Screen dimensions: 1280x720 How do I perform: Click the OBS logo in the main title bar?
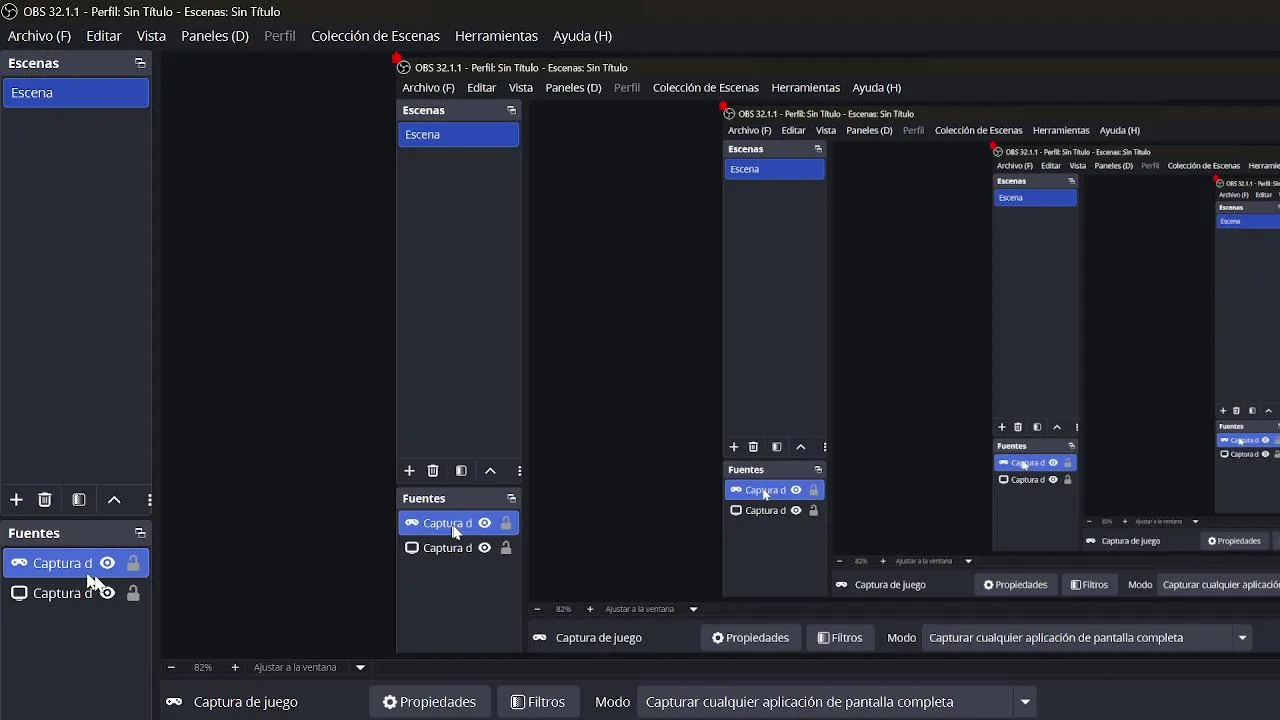(x=9, y=11)
